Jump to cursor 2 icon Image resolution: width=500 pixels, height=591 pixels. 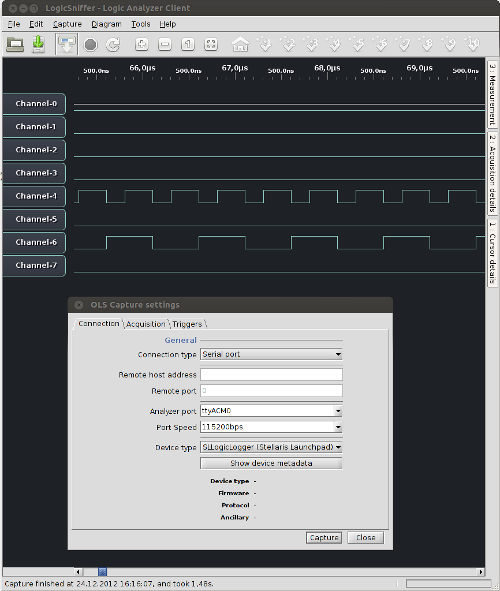[288, 44]
